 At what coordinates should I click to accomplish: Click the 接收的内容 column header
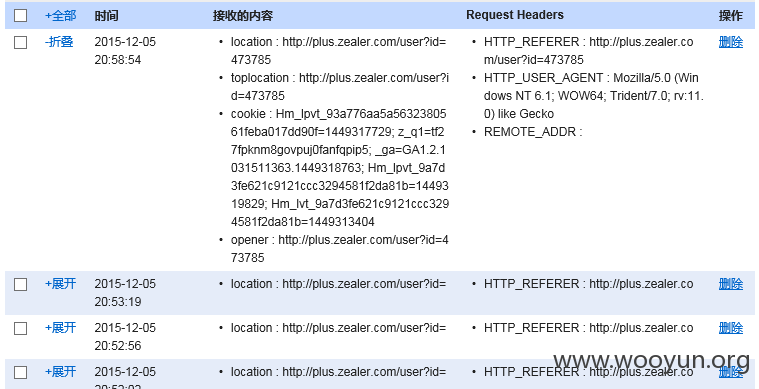243,15
